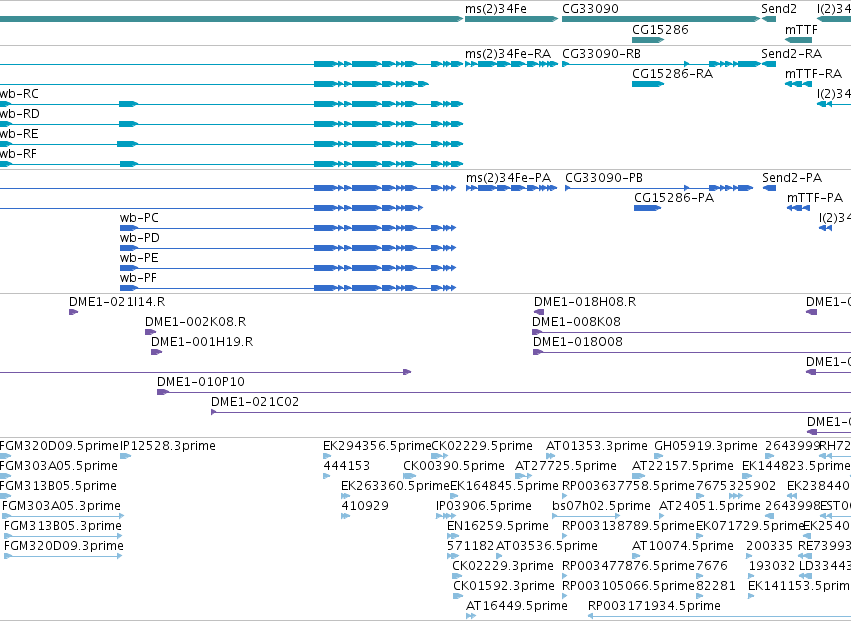Select EST RP003477876.5prime label
Screen dimensions: 851x621
(x=628, y=567)
